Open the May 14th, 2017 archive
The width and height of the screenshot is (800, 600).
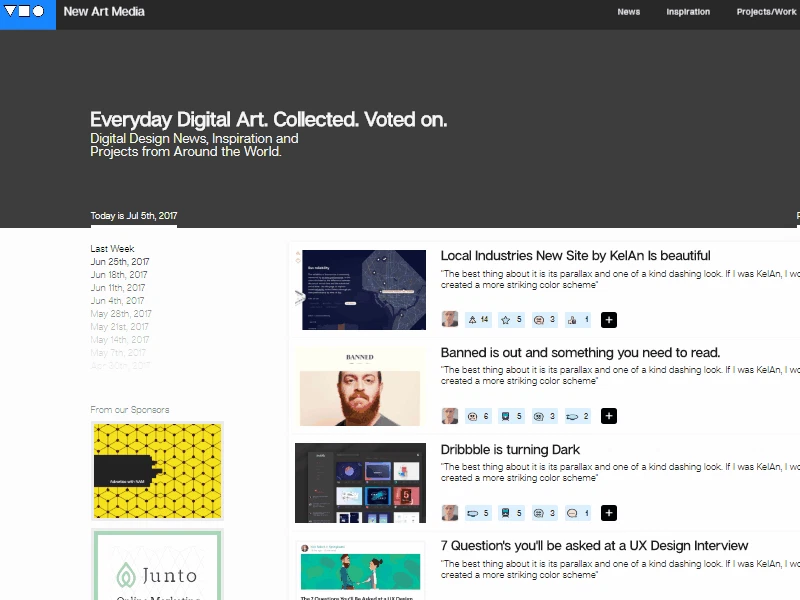pyautogui.click(x=120, y=340)
